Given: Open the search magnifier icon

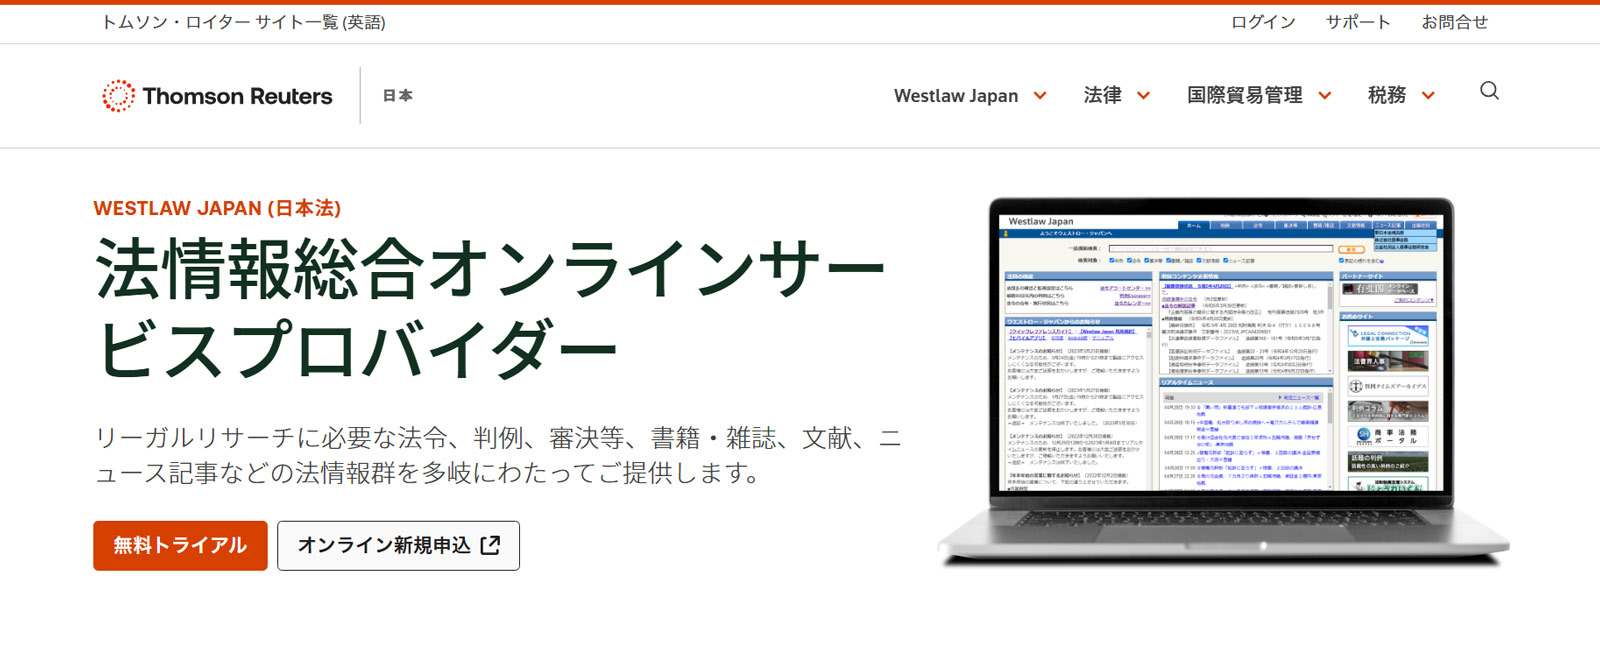Looking at the screenshot, I should pyautogui.click(x=1489, y=91).
